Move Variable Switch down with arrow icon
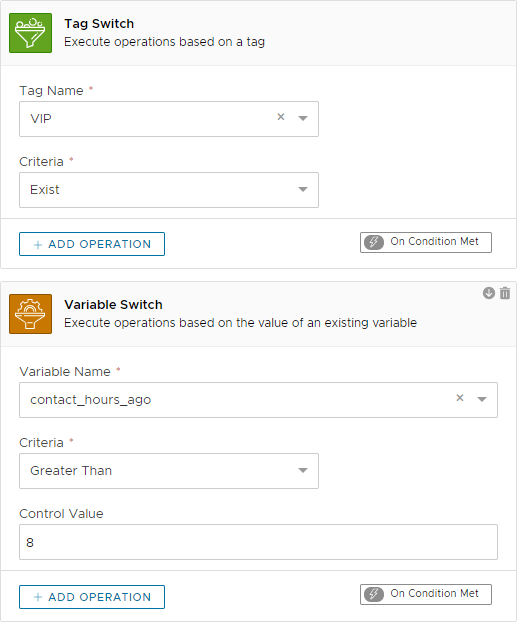The image size is (517, 622). tap(488, 293)
